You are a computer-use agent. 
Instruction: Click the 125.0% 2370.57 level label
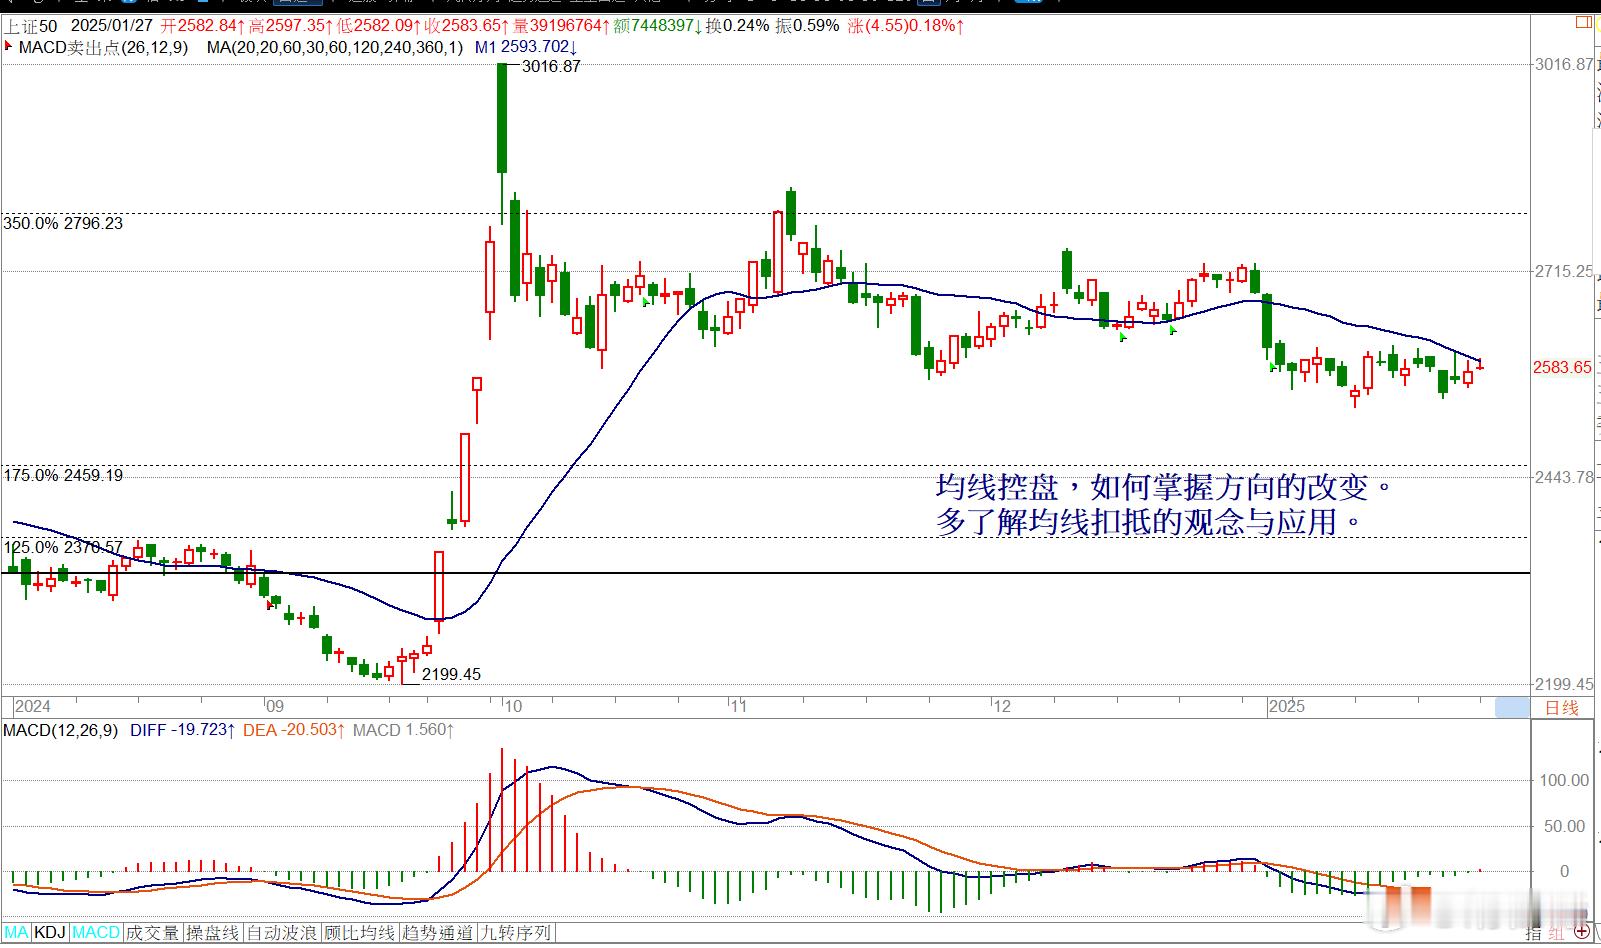(63, 547)
